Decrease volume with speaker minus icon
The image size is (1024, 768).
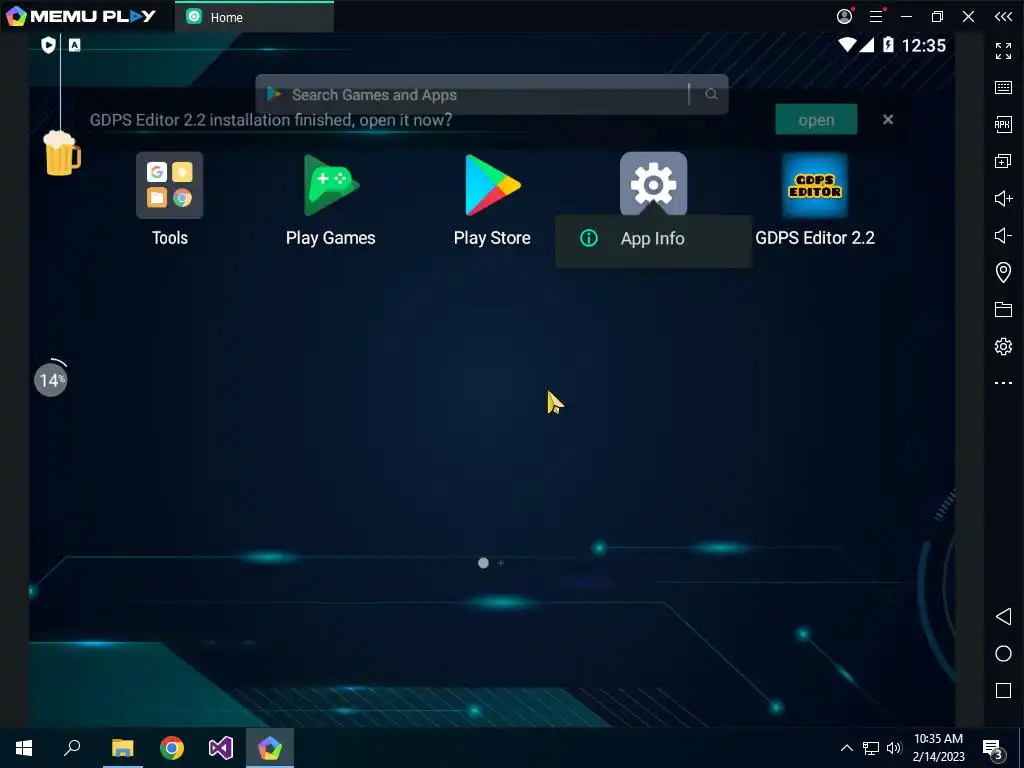coord(1003,235)
